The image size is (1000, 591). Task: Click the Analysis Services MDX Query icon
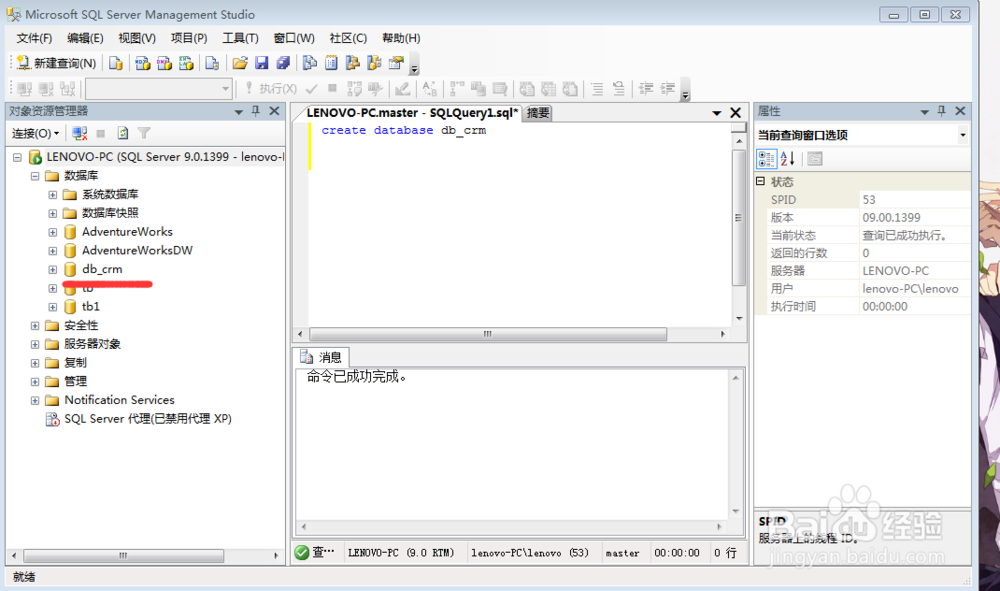(143, 62)
